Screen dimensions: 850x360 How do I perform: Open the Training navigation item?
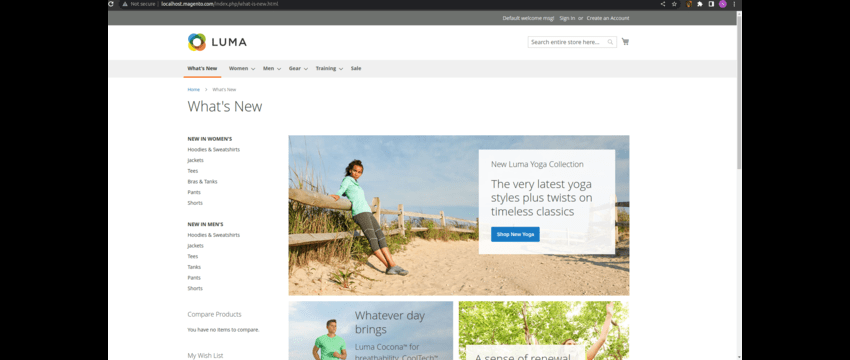(326, 68)
